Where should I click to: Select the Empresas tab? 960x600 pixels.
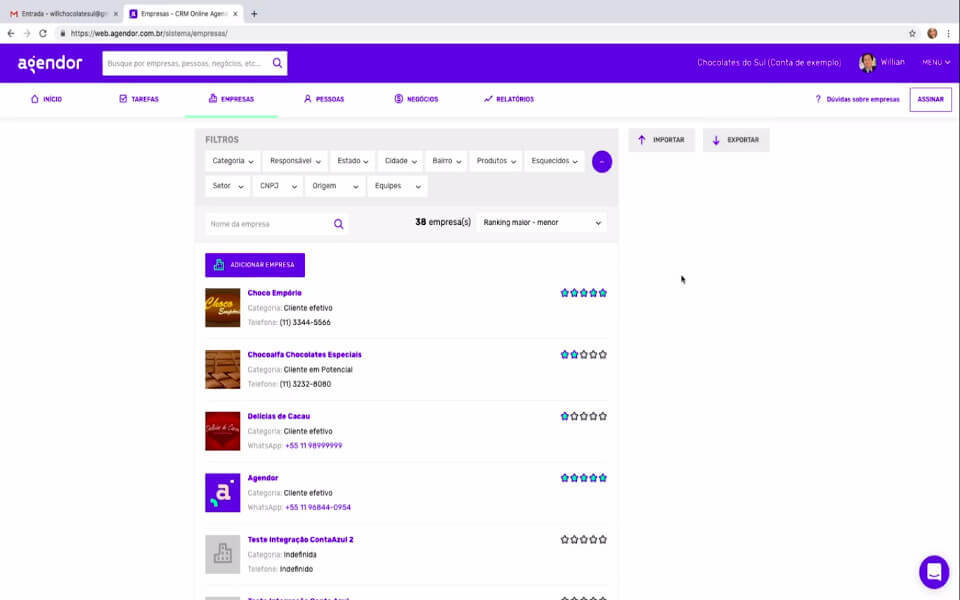coord(231,99)
